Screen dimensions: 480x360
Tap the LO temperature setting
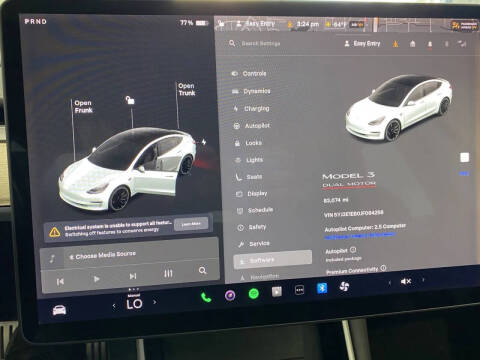(134, 304)
